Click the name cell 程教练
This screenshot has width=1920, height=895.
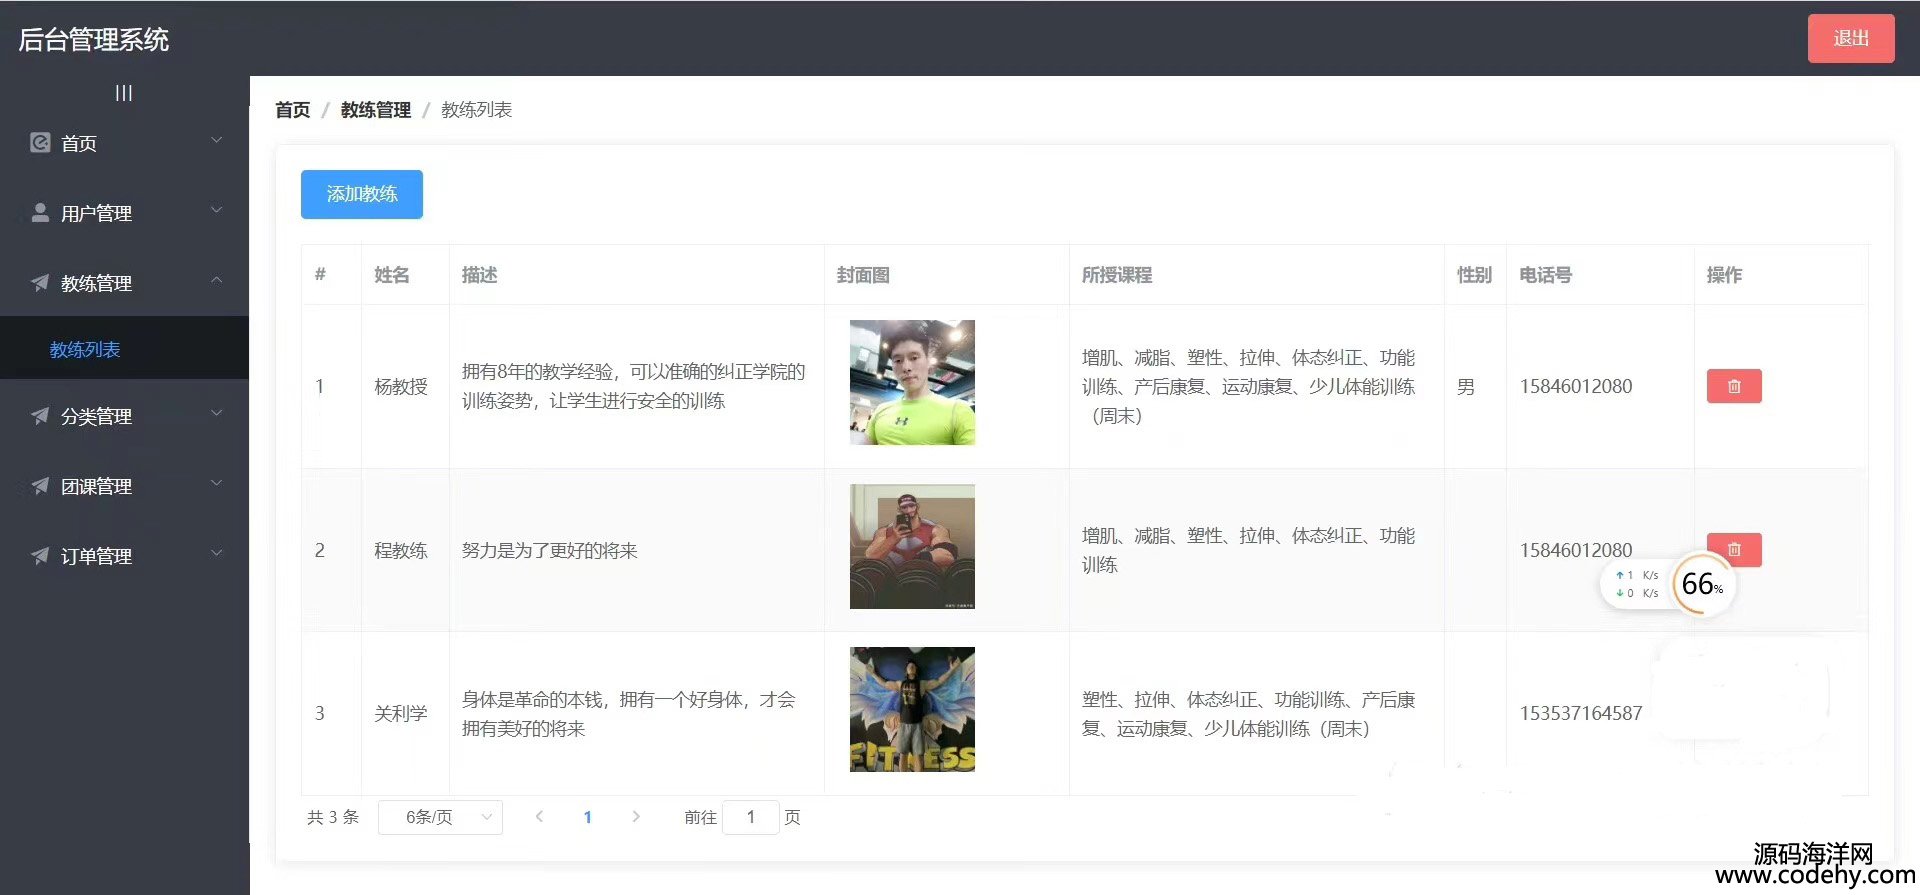coord(401,550)
